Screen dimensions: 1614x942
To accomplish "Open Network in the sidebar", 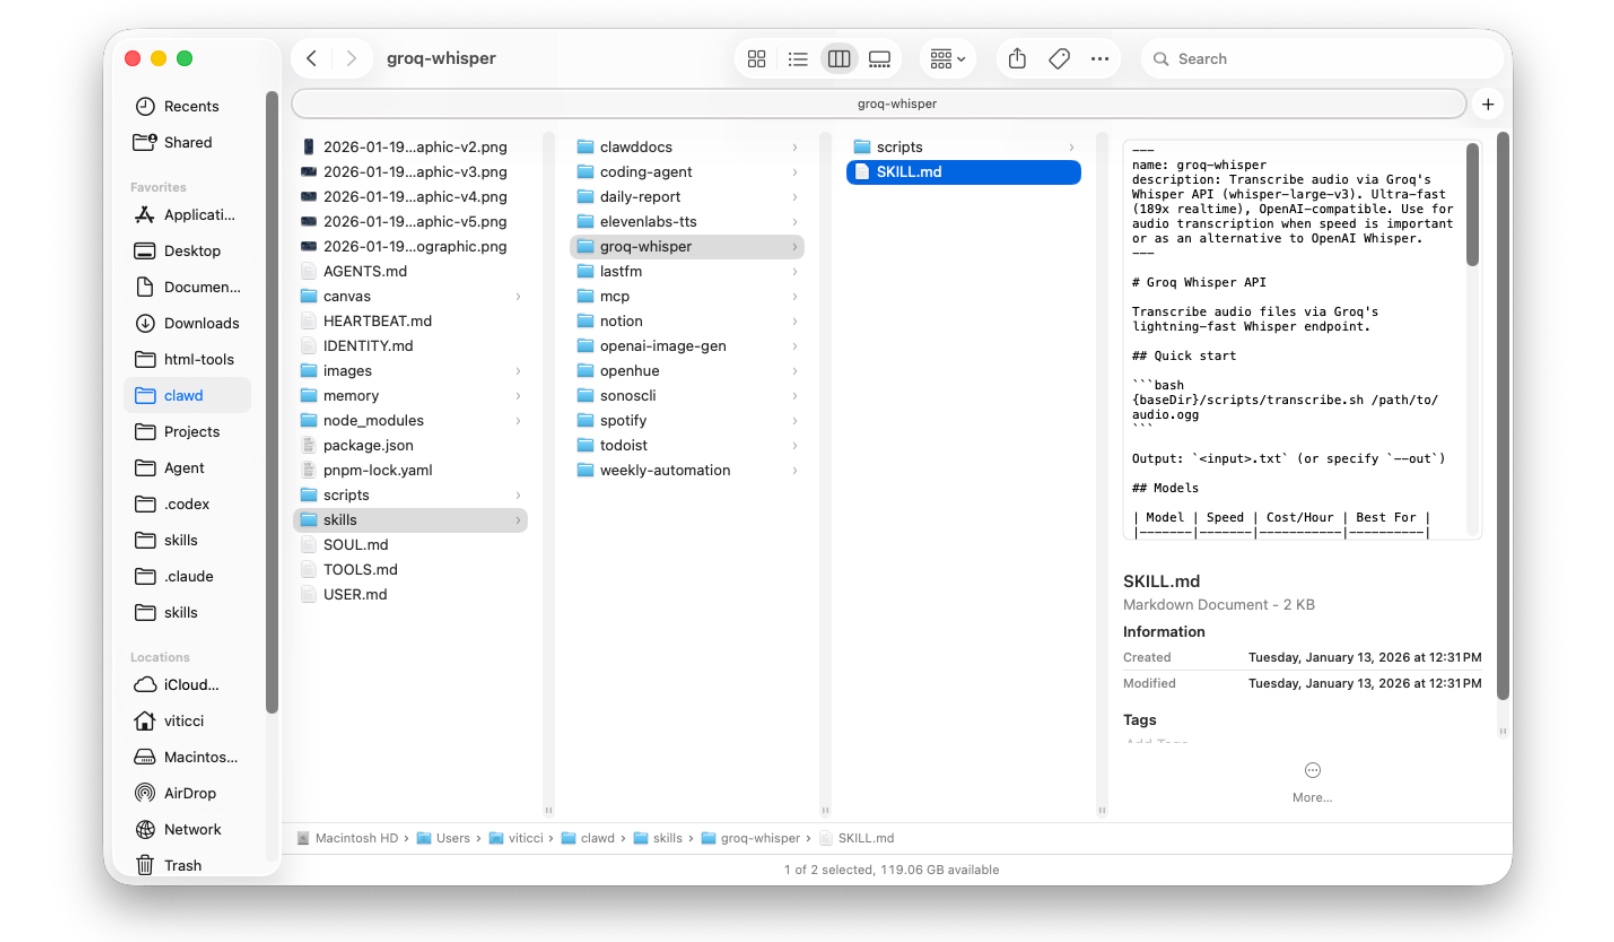I will coord(190,829).
